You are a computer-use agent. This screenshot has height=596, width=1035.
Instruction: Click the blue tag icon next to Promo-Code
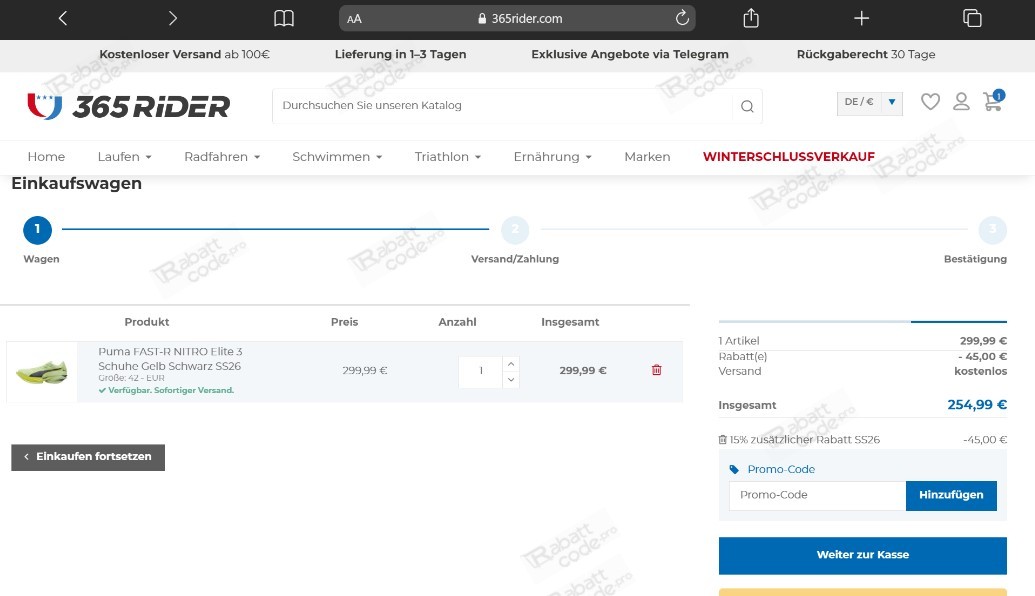click(x=733, y=469)
